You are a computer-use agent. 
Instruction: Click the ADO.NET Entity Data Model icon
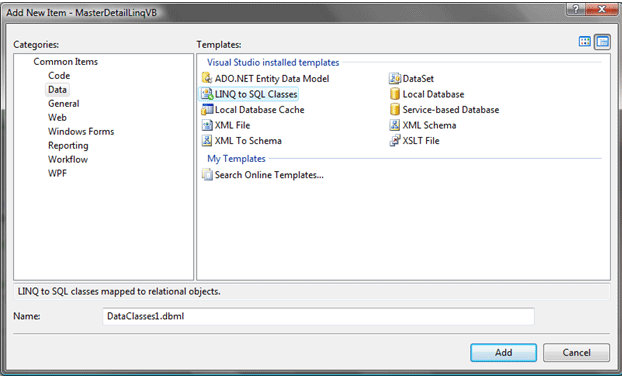207,78
